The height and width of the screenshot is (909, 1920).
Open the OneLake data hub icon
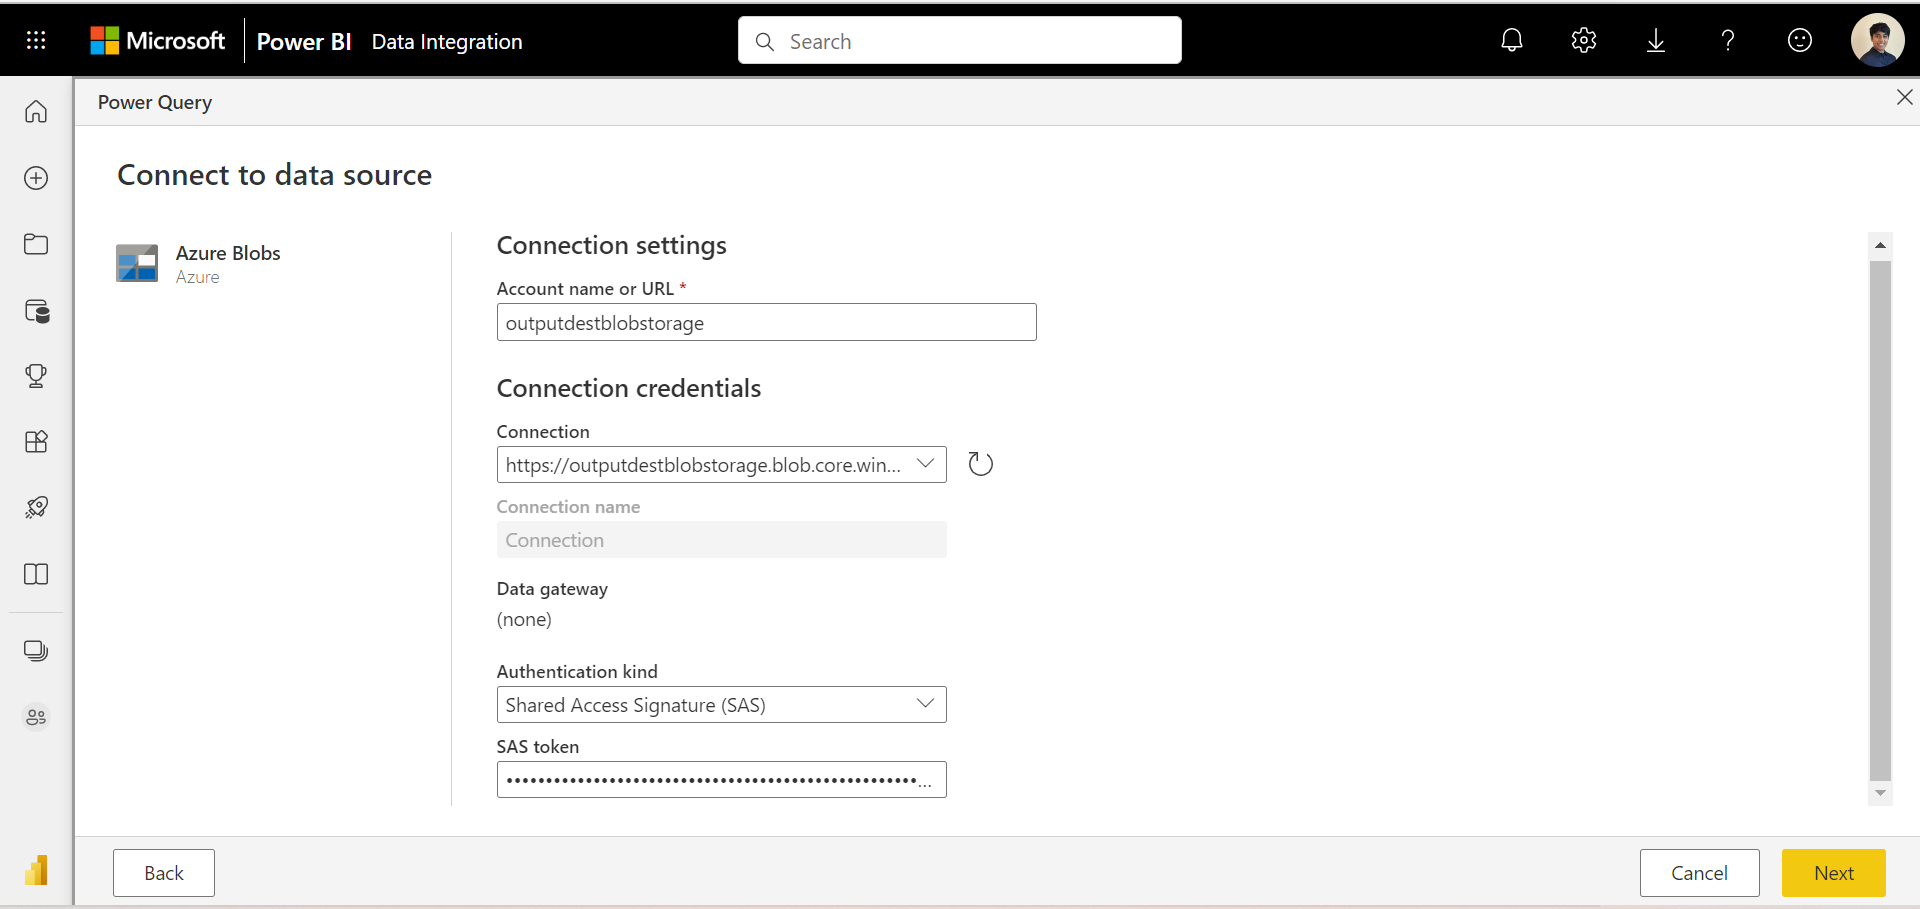[x=36, y=311]
